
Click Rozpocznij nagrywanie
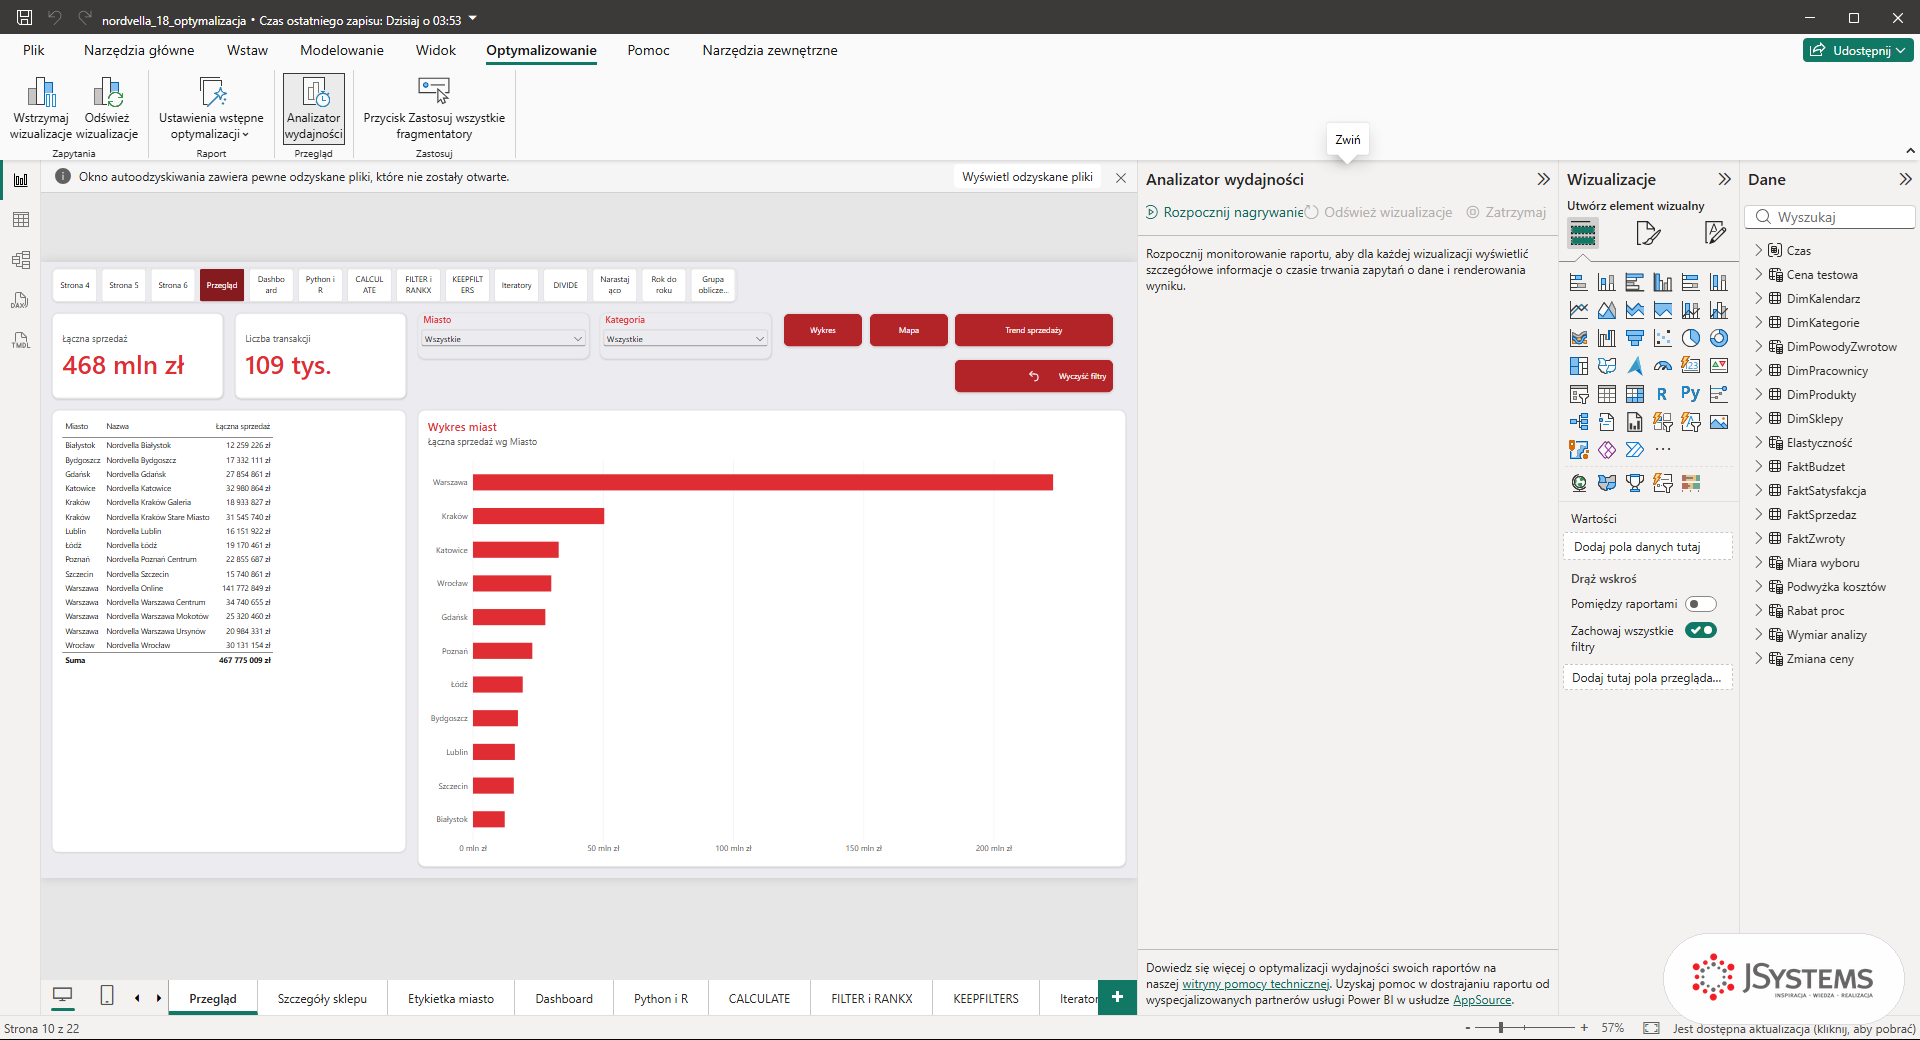tap(1225, 212)
